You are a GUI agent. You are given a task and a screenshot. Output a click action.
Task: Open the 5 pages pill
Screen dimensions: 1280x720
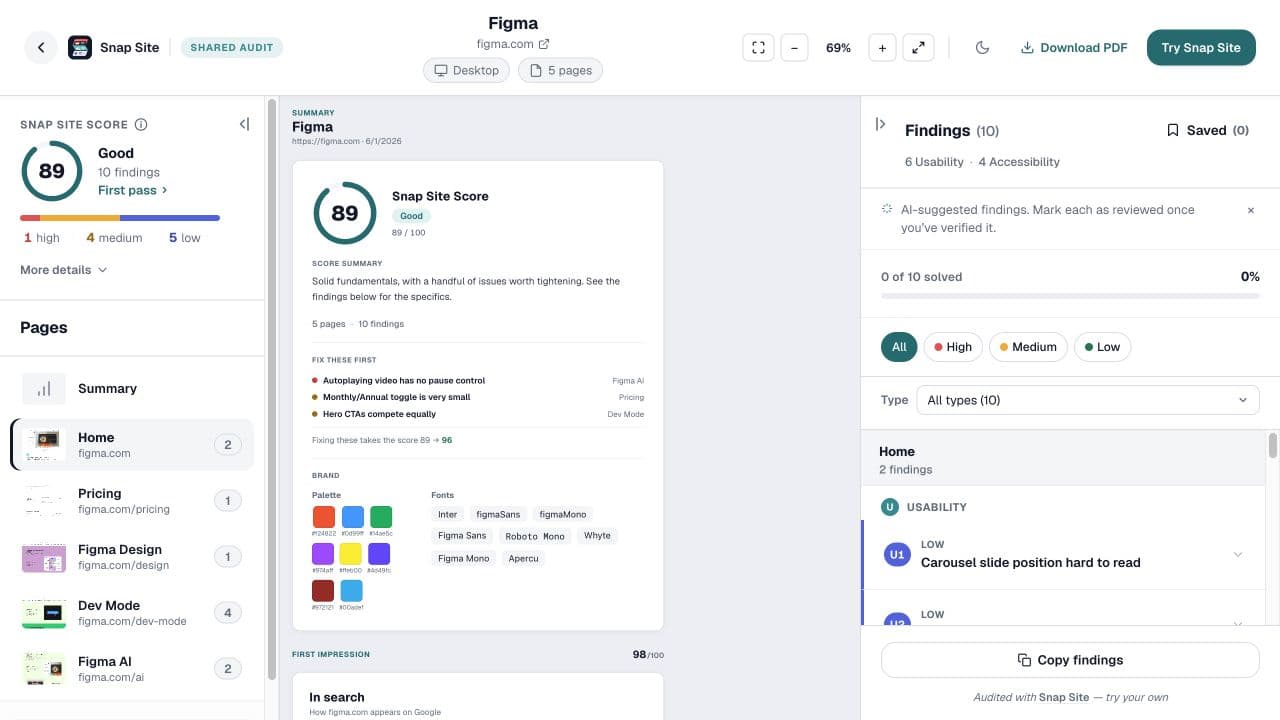click(x=561, y=70)
